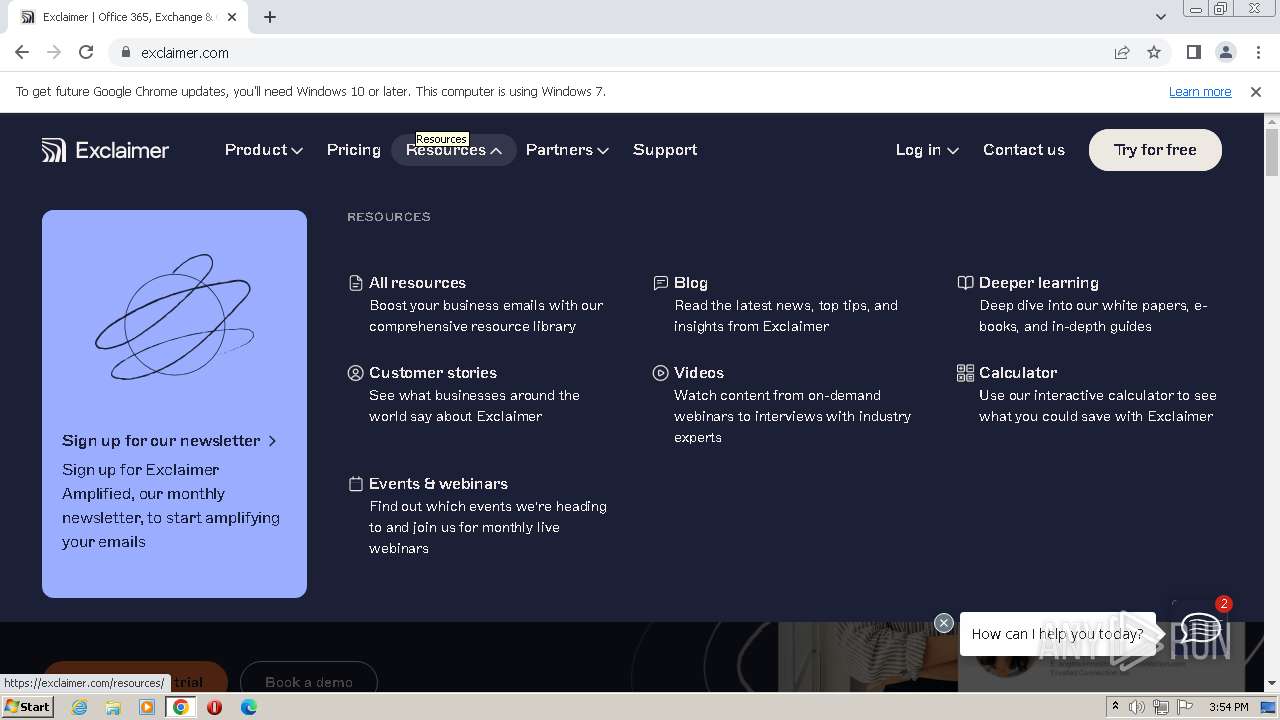
Task: Click the Deeper learning book icon
Action: [965, 283]
